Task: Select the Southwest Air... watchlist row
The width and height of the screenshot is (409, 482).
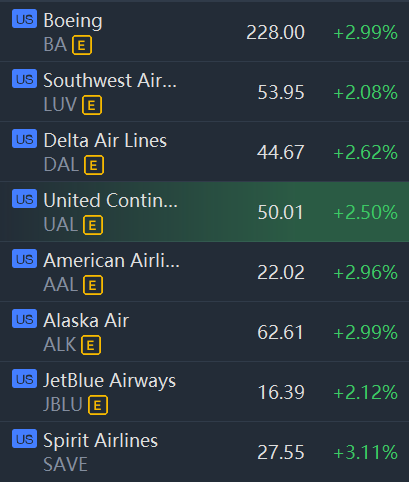Action: pyautogui.click(x=204, y=92)
